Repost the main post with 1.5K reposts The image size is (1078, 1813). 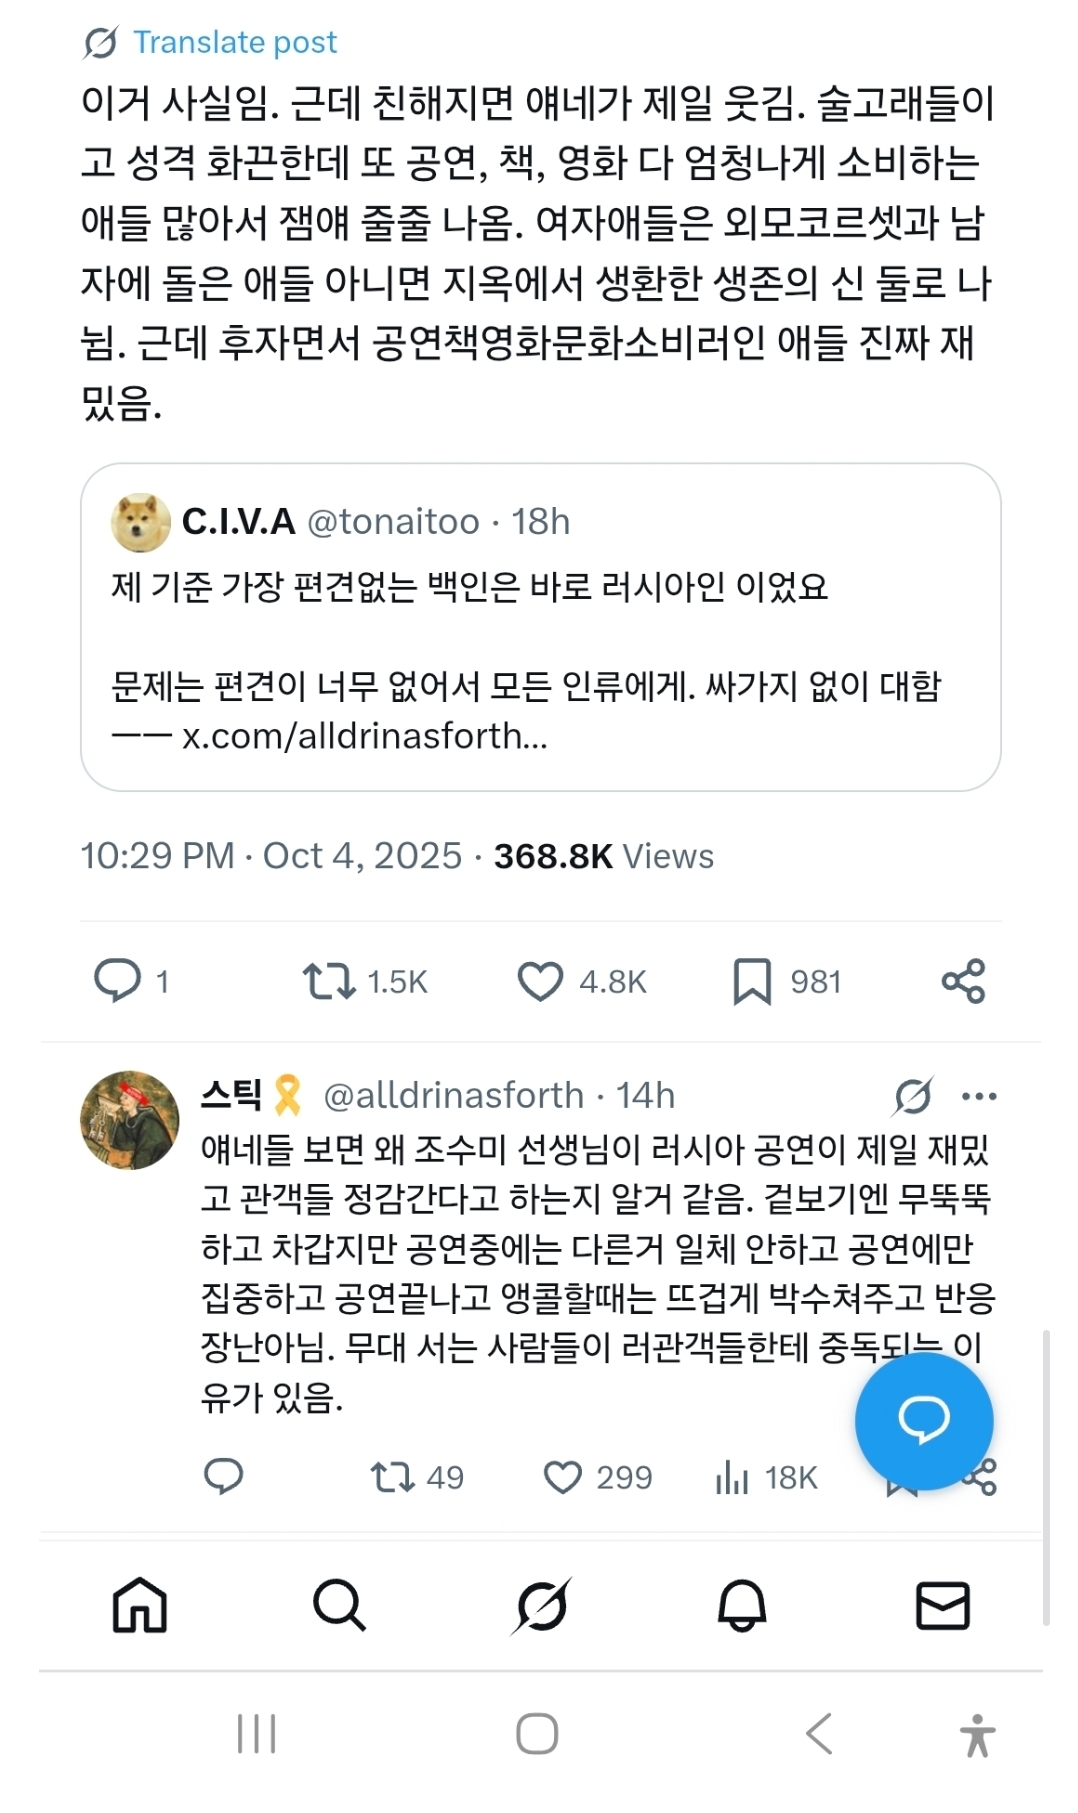point(329,981)
